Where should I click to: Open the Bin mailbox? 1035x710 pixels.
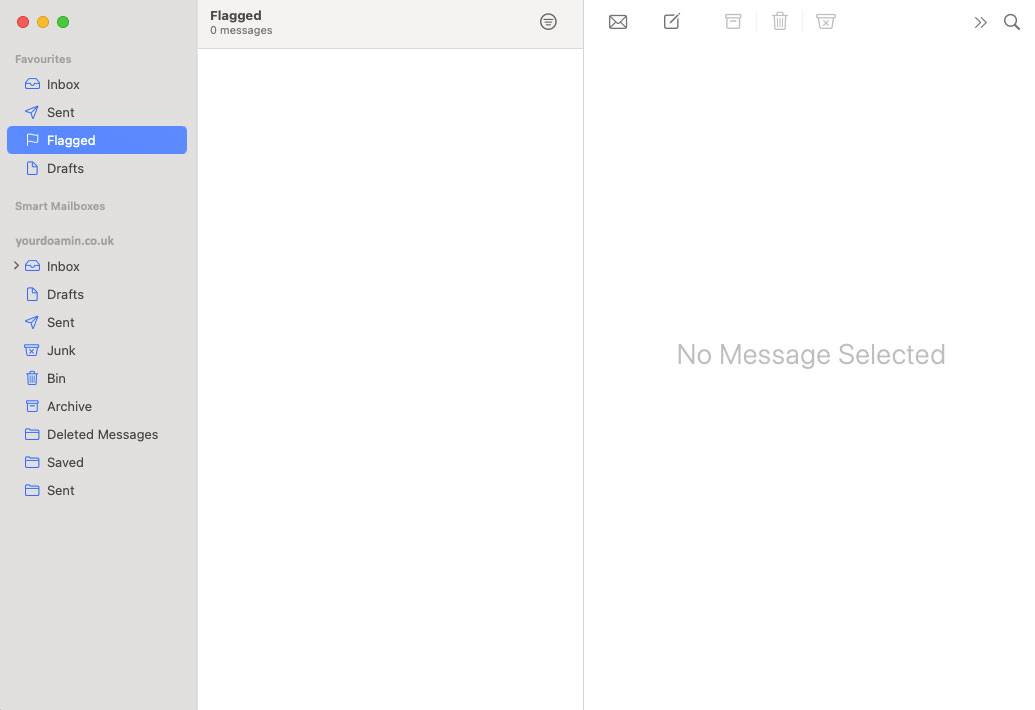coord(97,378)
